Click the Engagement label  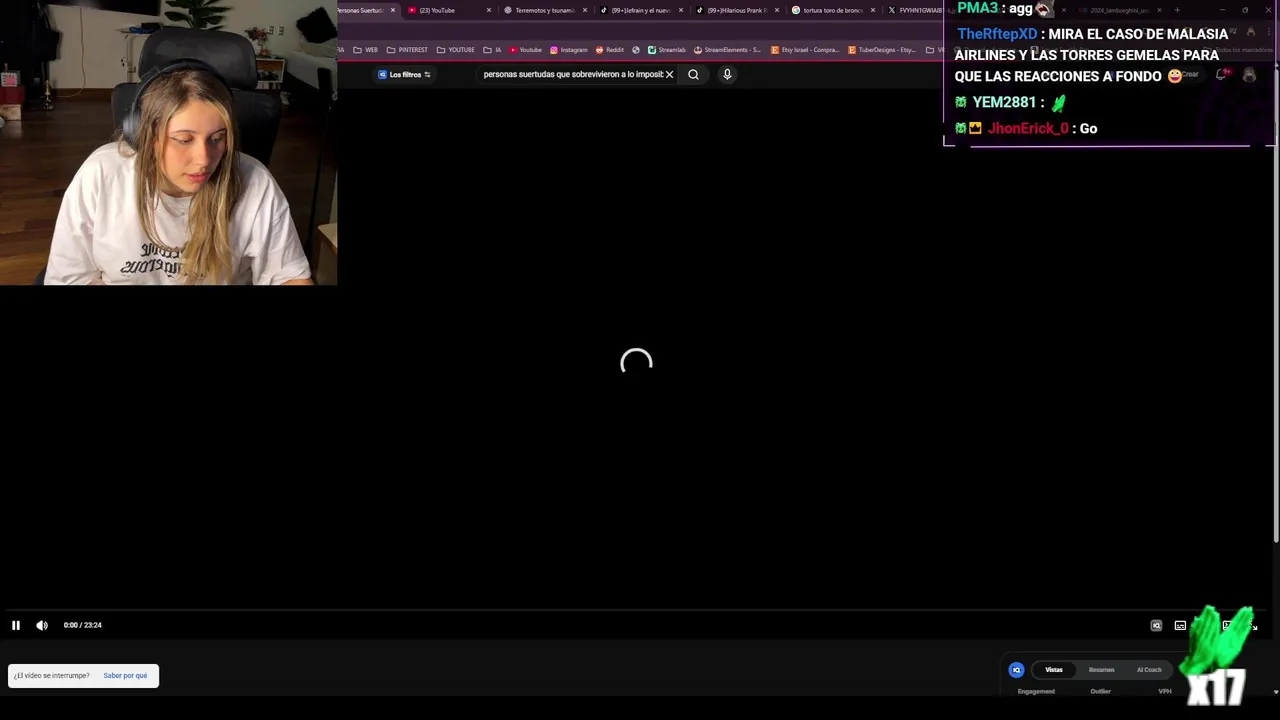point(1036,691)
